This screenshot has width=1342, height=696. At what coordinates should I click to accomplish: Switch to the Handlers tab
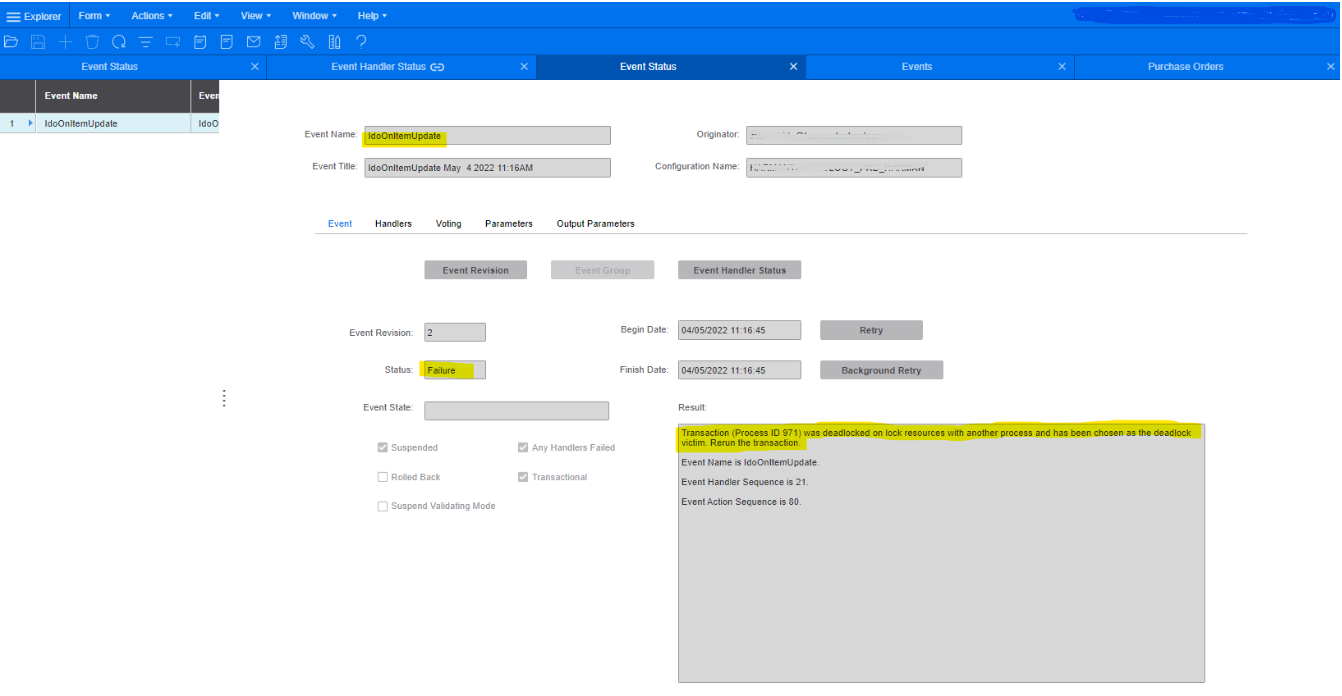coord(393,224)
